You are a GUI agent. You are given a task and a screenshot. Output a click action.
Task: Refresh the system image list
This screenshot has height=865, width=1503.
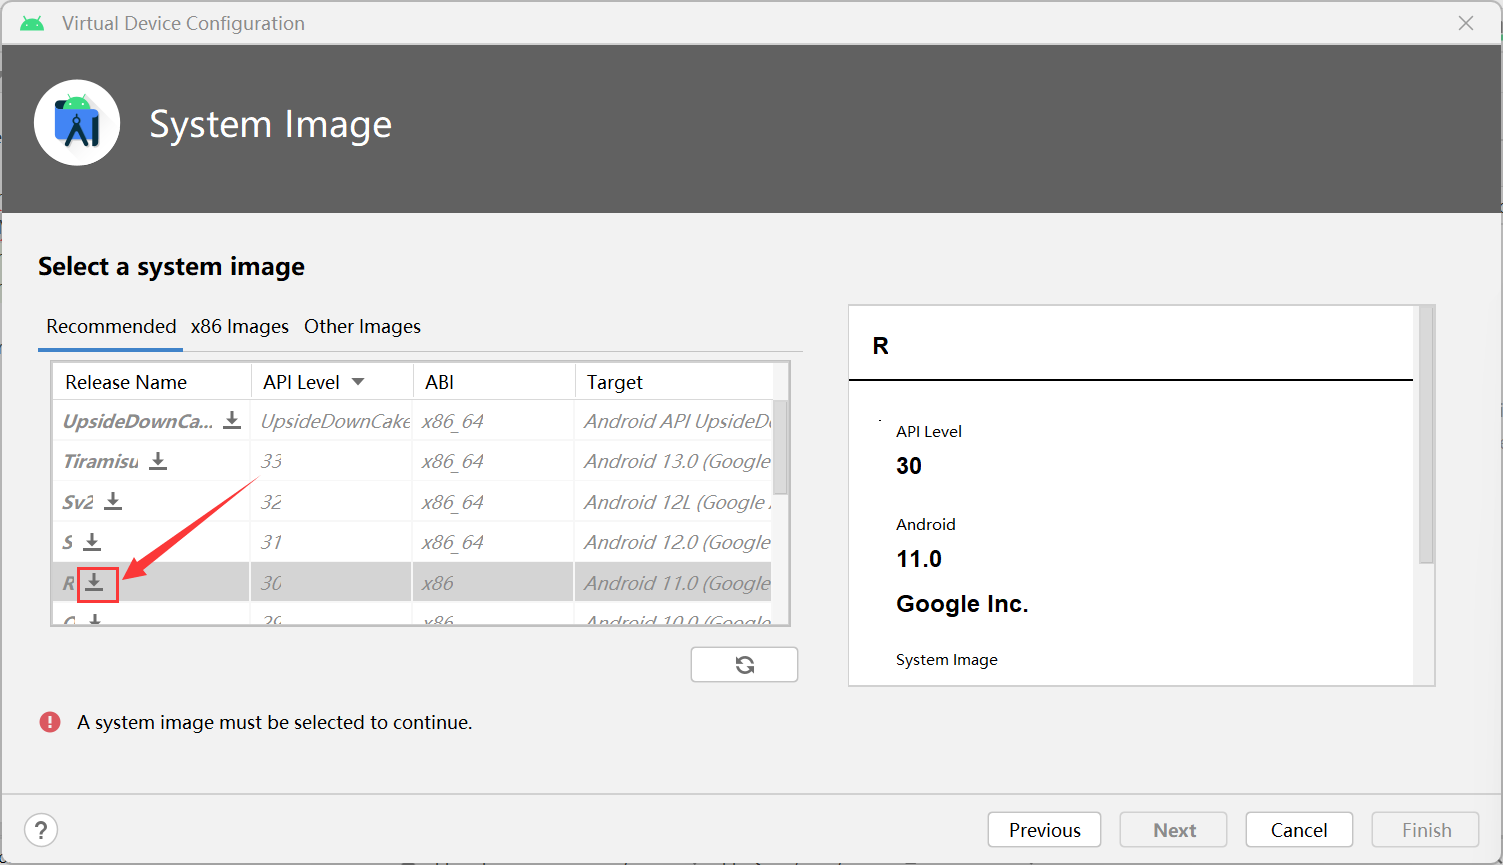point(744,665)
